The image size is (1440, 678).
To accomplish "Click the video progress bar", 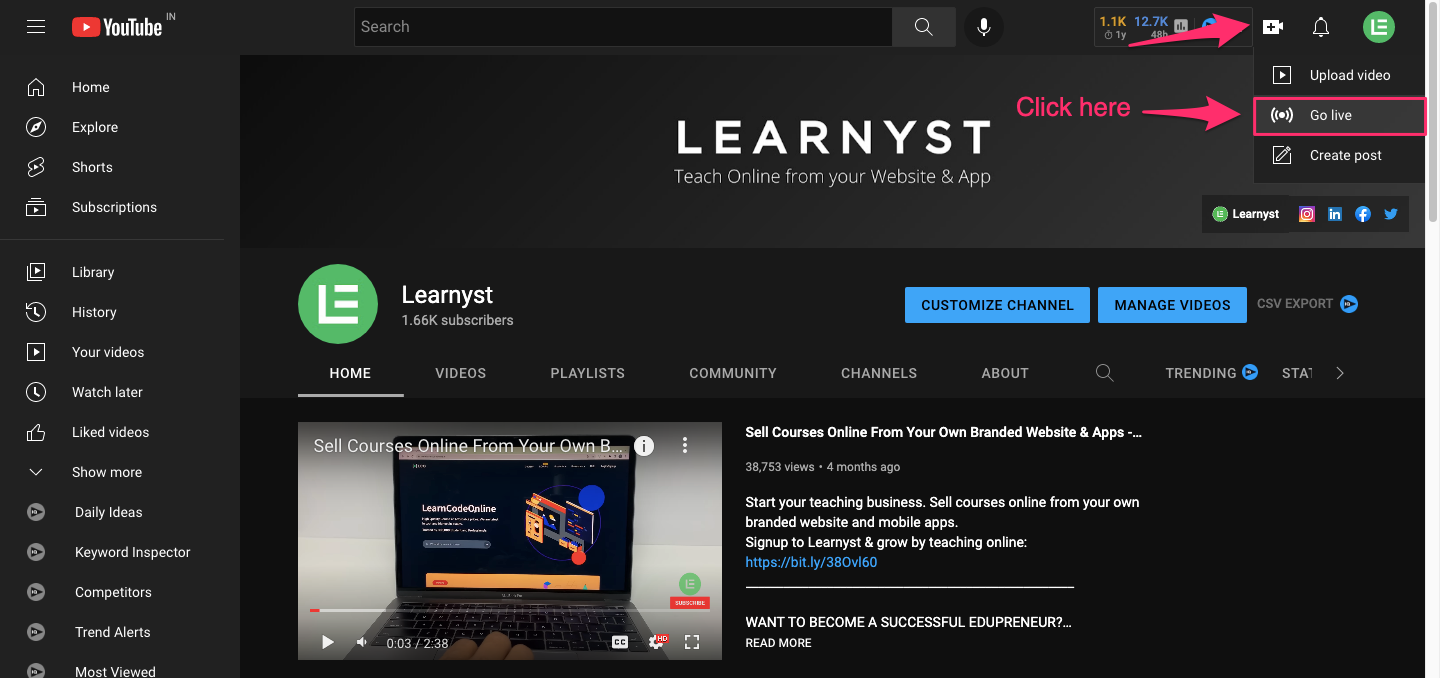I will 510,610.
